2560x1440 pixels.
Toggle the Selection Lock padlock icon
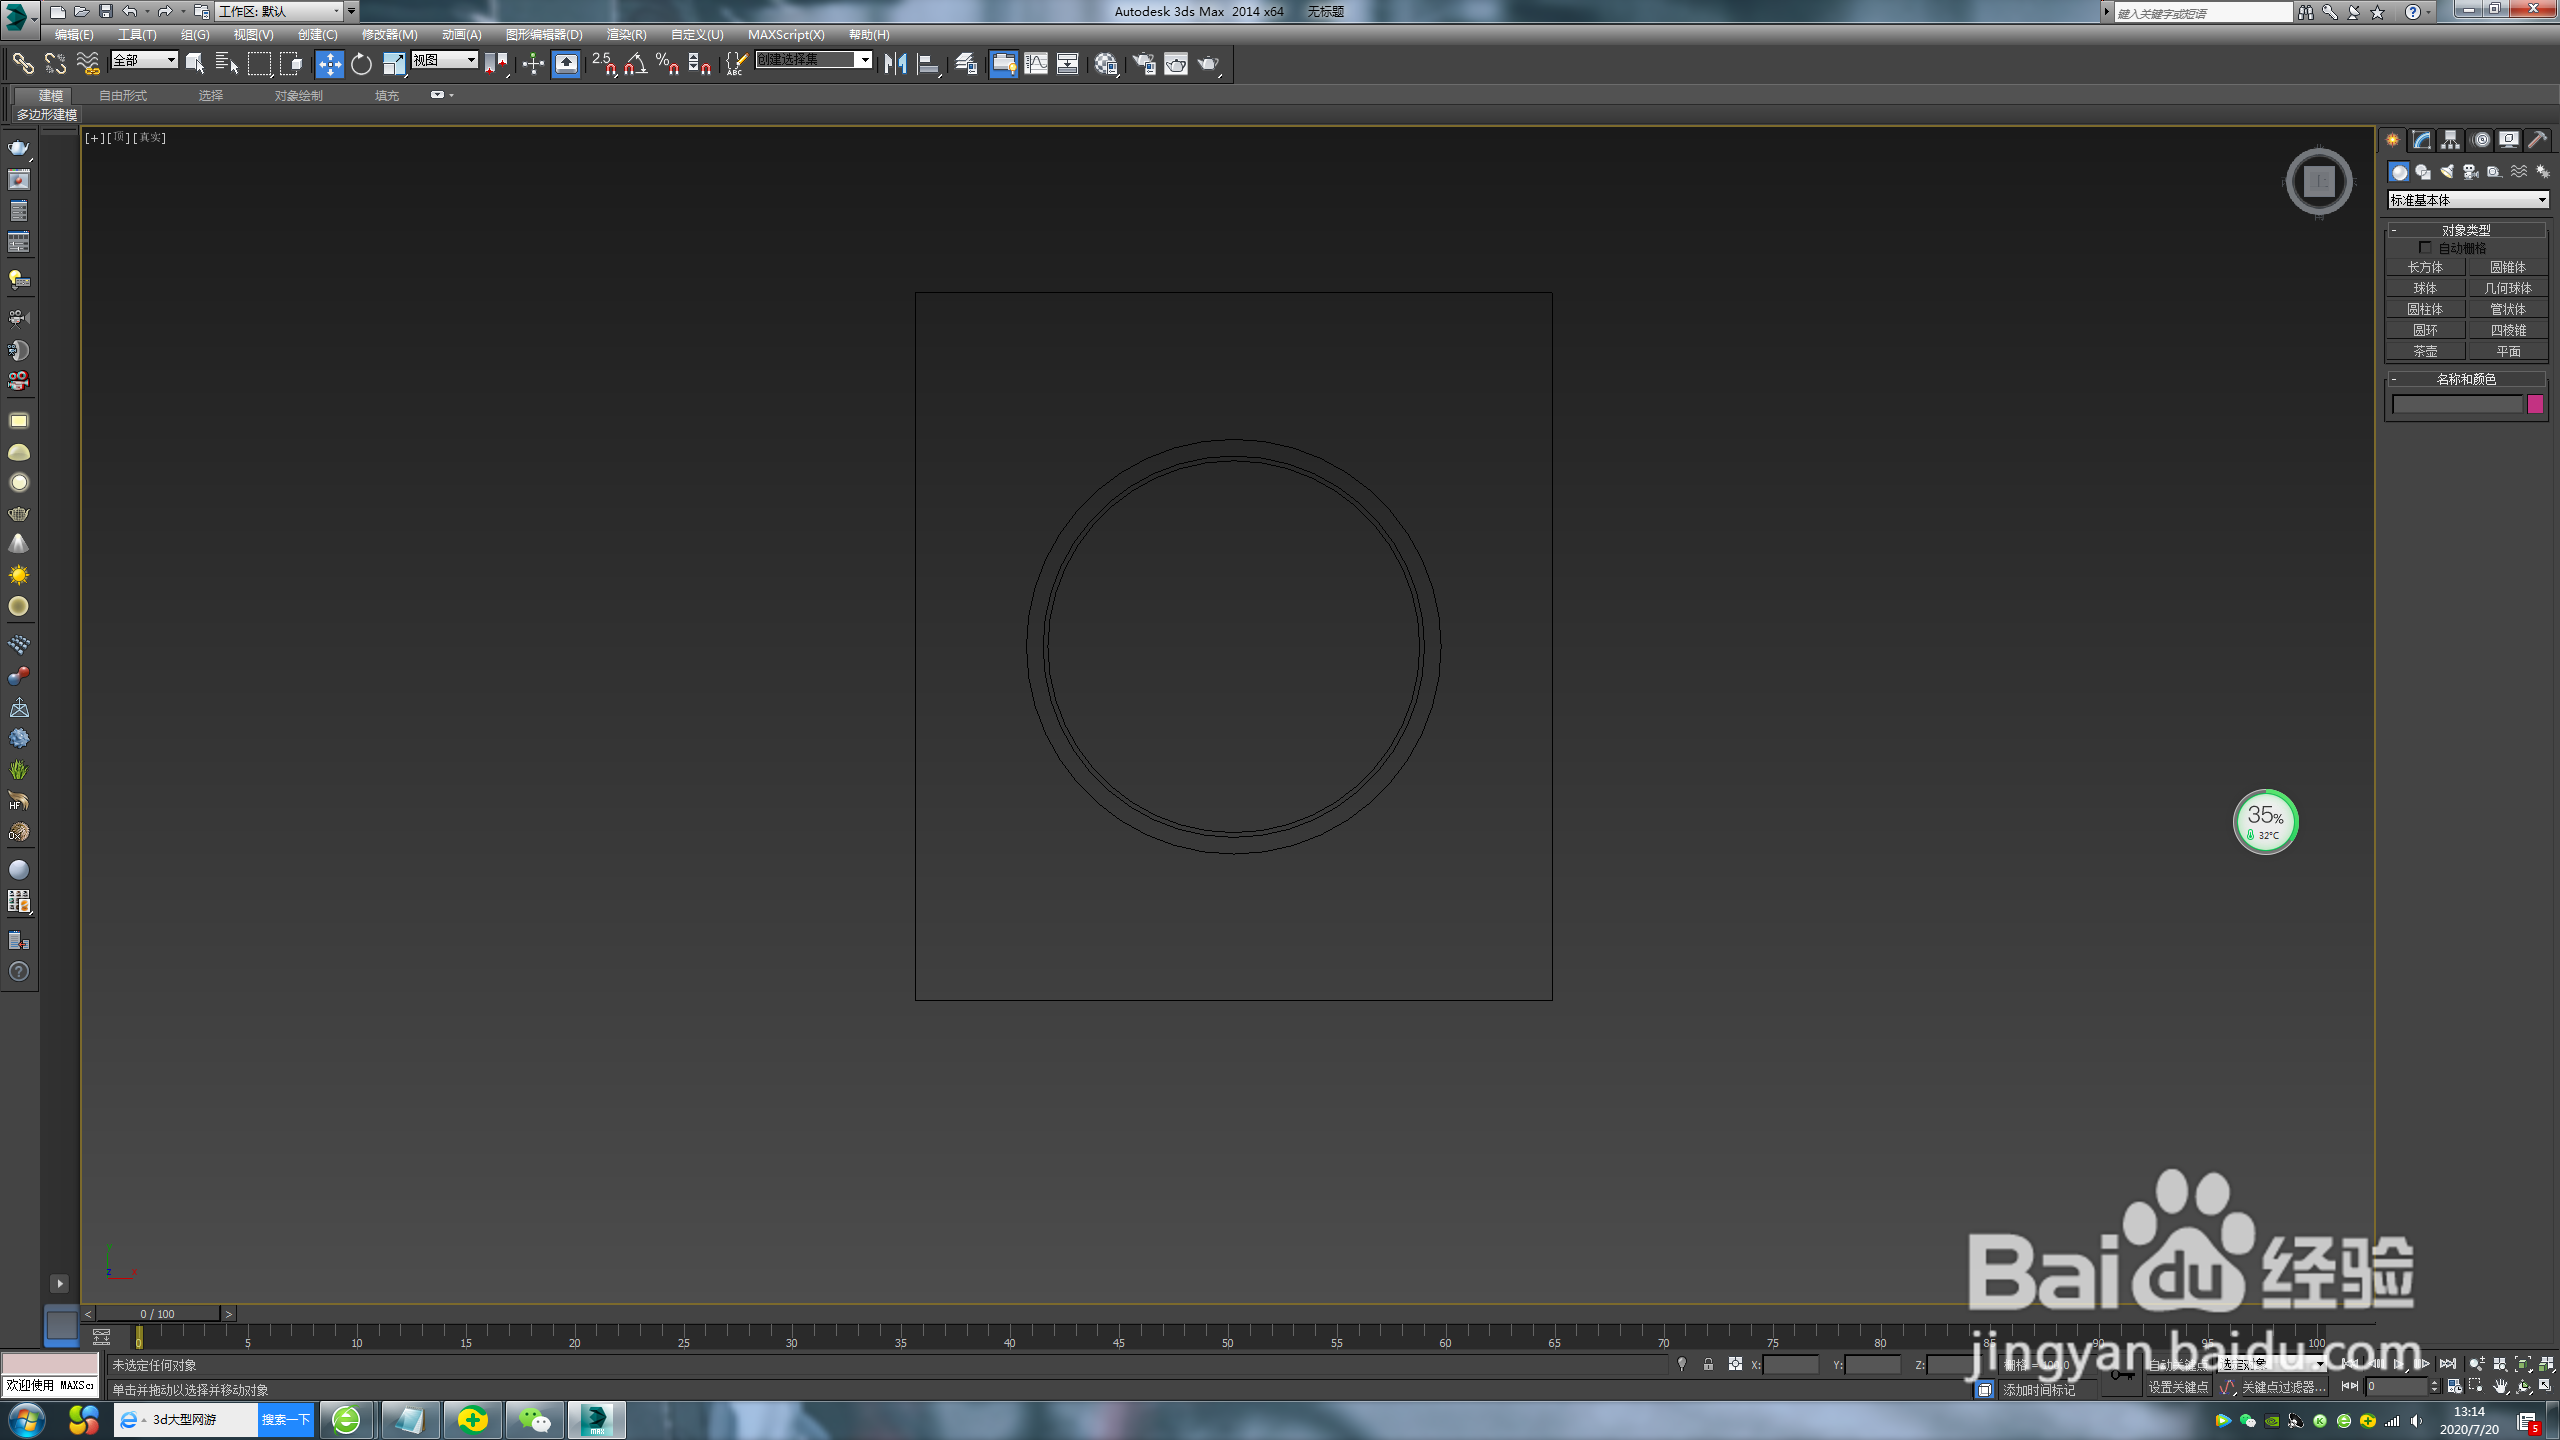[1708, 1364]
